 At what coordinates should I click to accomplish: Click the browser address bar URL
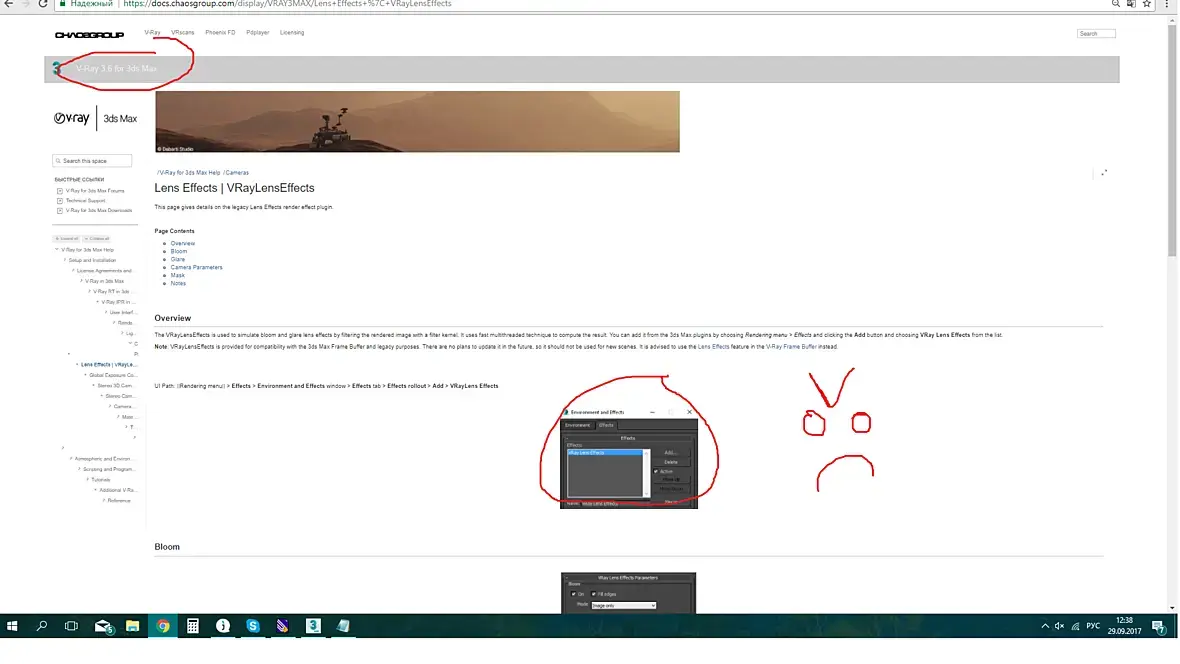(x=287, y=4)
